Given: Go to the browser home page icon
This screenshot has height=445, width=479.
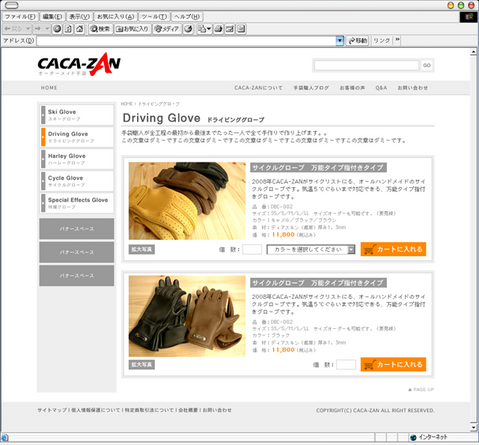Looking at the screenshot, I should 79,29.
